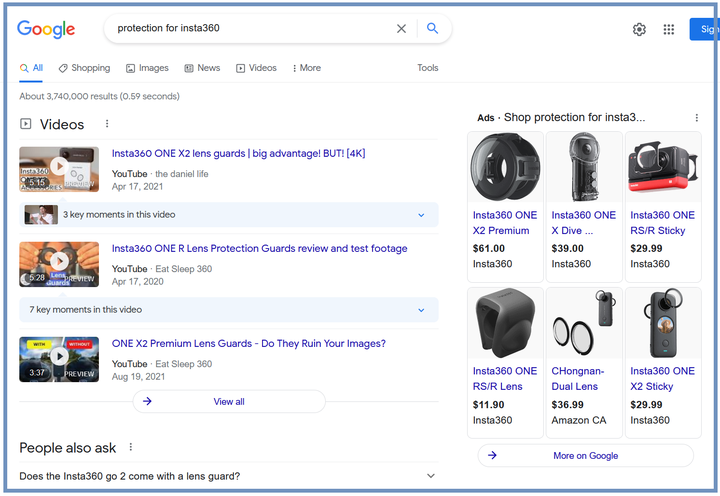Open the Insta360 ONE RS/R Lens ad link
The width and height of the screenshot is (720, 496).
(x=505, y=378)
